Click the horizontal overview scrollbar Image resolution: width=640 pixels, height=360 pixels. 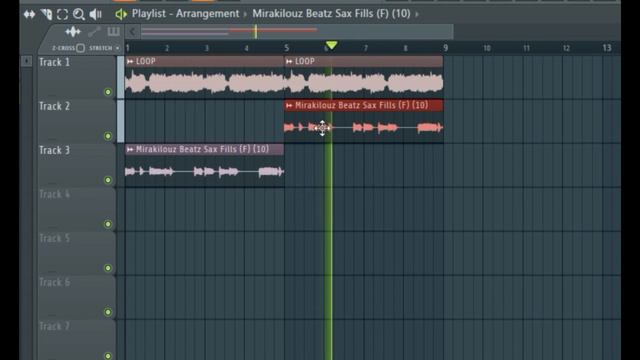[x=297, y=31]
